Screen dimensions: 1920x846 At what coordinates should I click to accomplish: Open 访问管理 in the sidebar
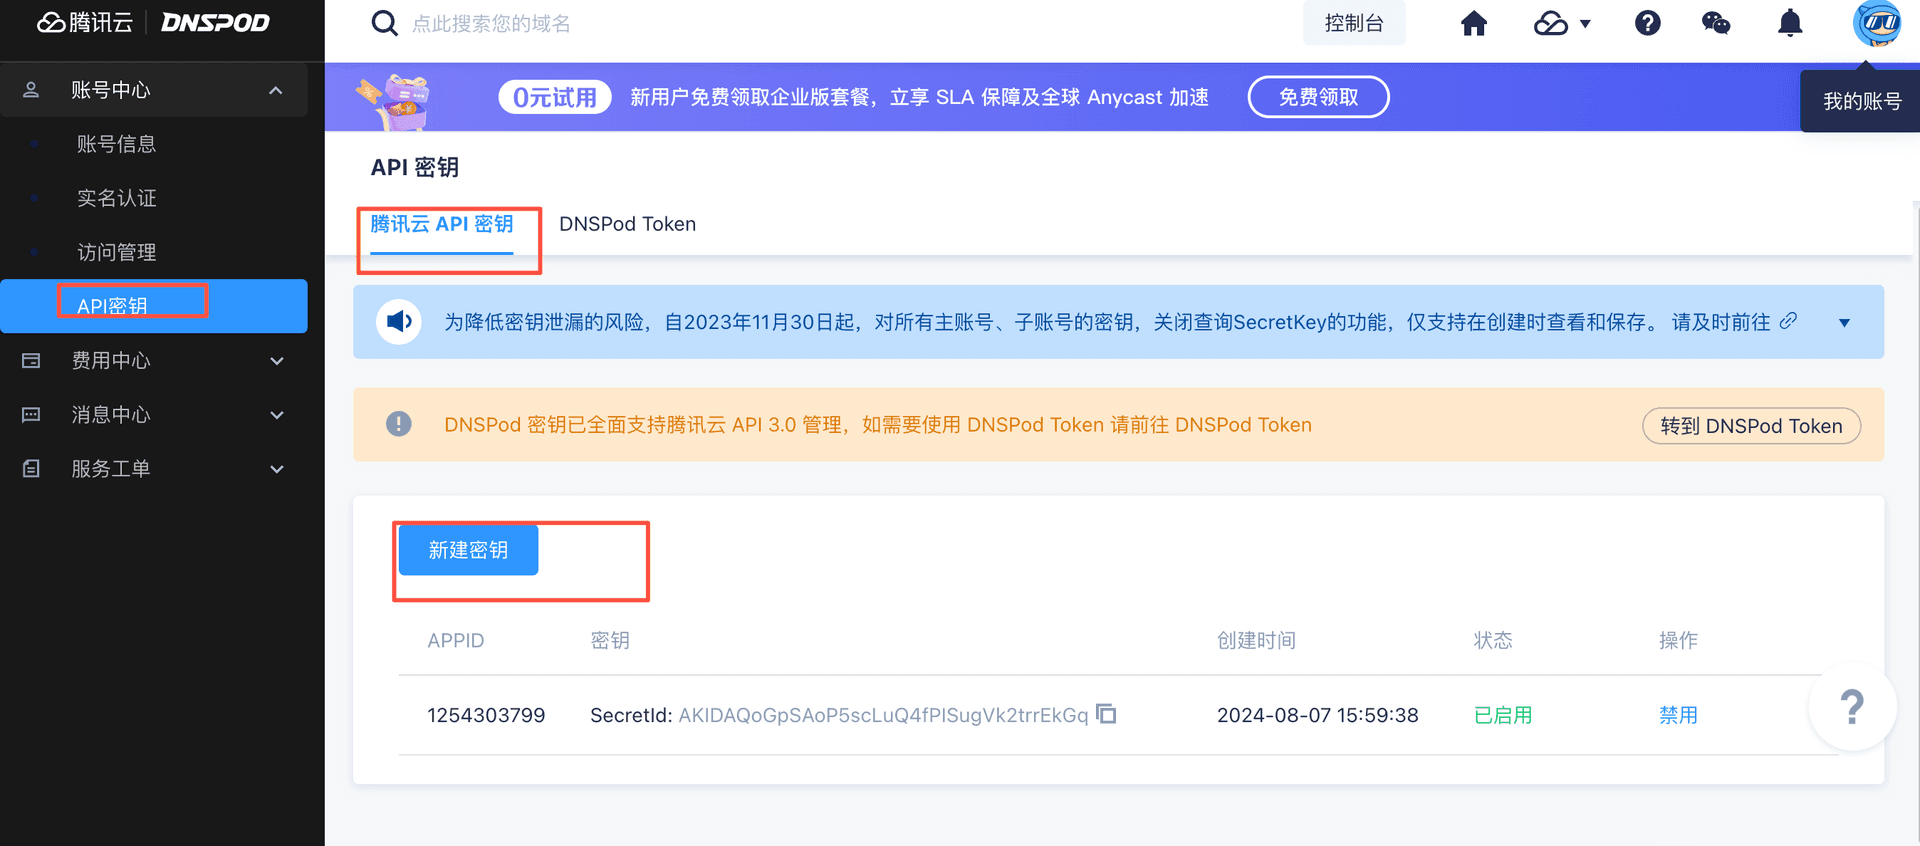(x=117, y=252)
